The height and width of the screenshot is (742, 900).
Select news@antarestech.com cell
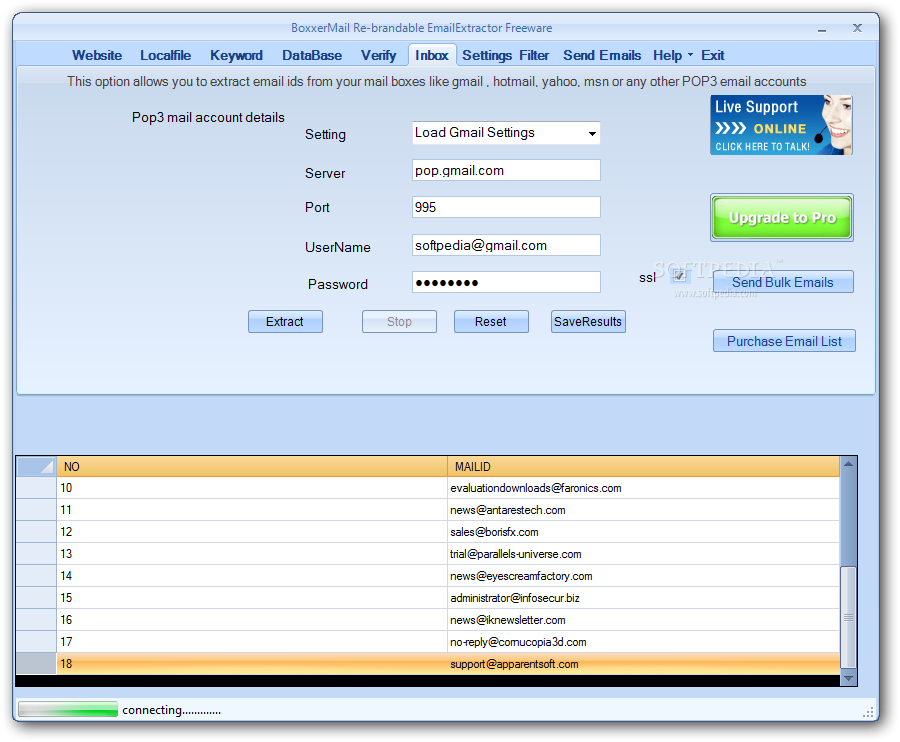(x=643, y=510)
